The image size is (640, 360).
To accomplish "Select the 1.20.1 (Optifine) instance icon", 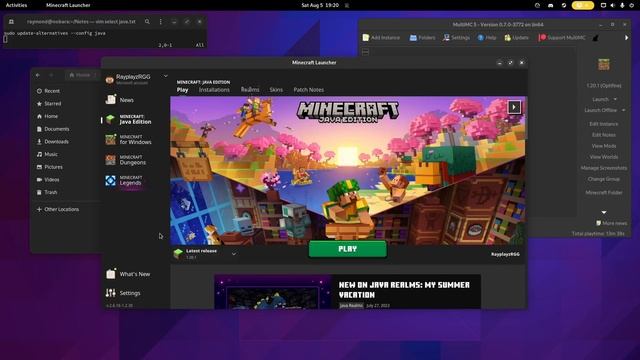I will [x=604, y=64].
